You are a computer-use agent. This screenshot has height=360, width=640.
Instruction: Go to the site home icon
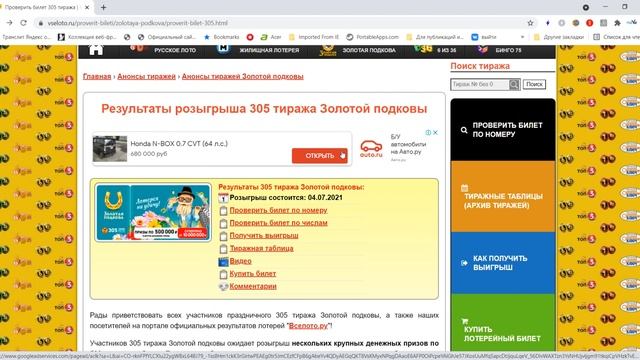point(96,50)
